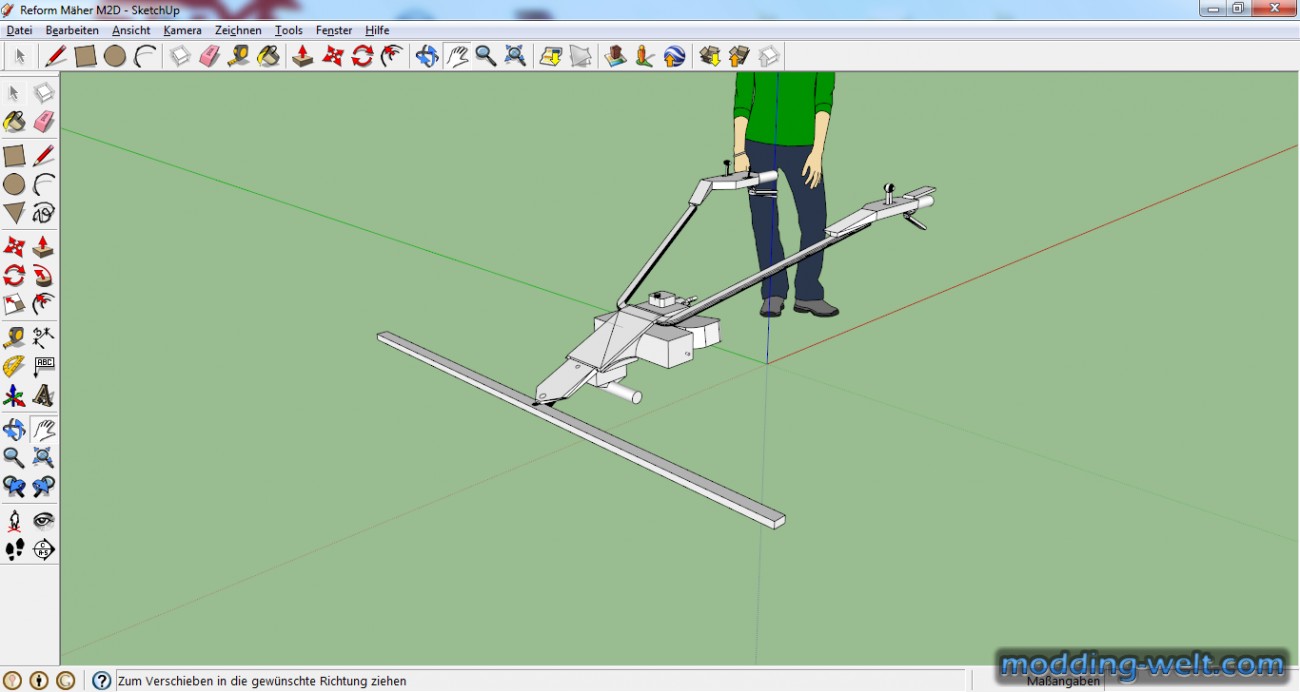Activate the Move tool in left palette
Screen dimensions: 1300x692
tap(14, 246)
